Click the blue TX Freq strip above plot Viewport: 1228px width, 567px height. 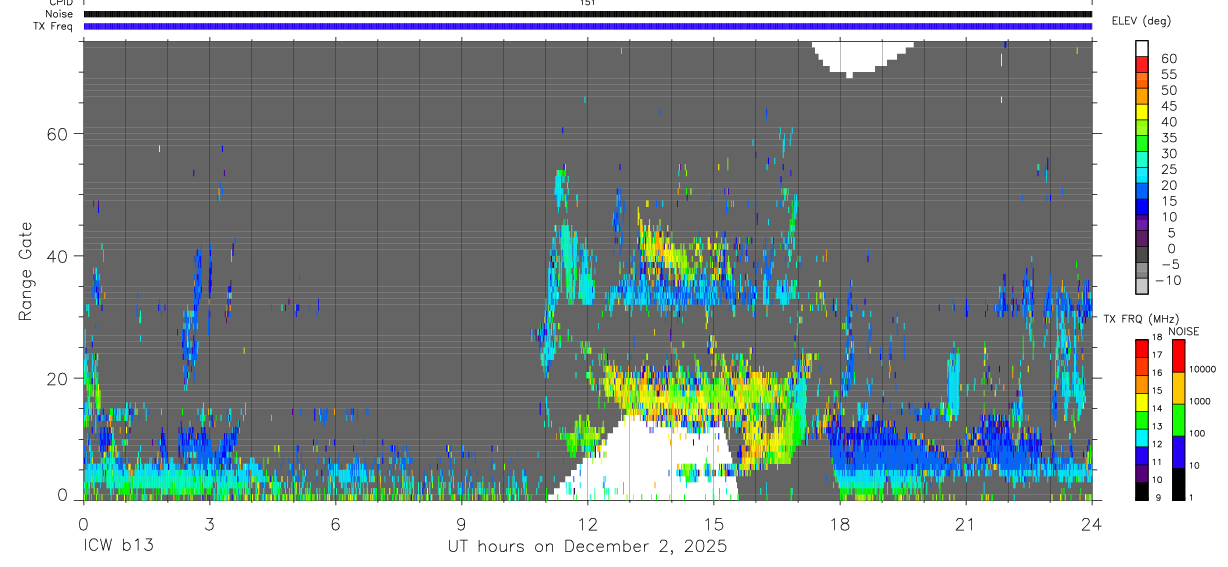pos(588,26)
